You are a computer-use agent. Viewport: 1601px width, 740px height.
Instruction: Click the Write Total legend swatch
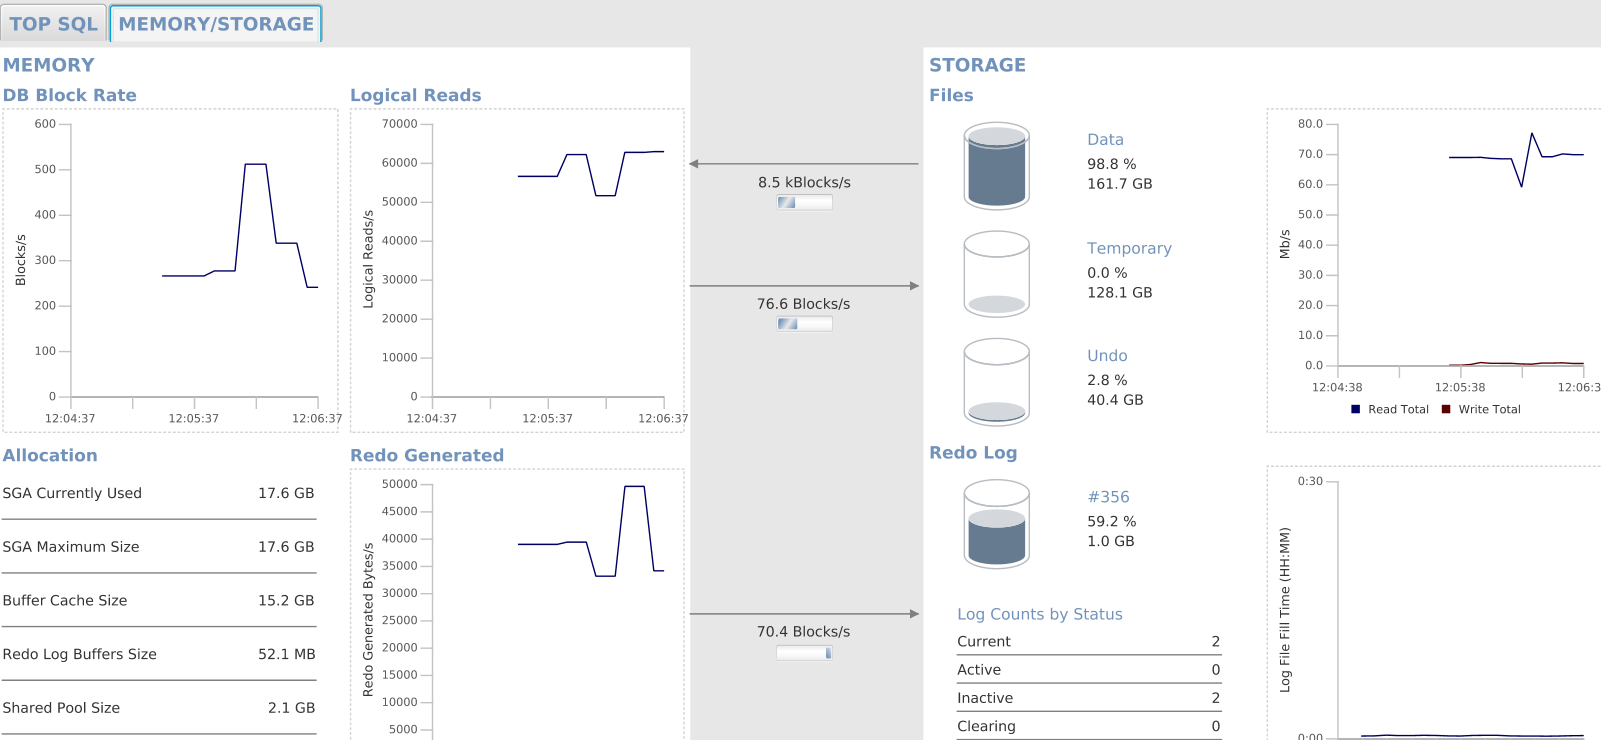click(x=1446, y=409)
